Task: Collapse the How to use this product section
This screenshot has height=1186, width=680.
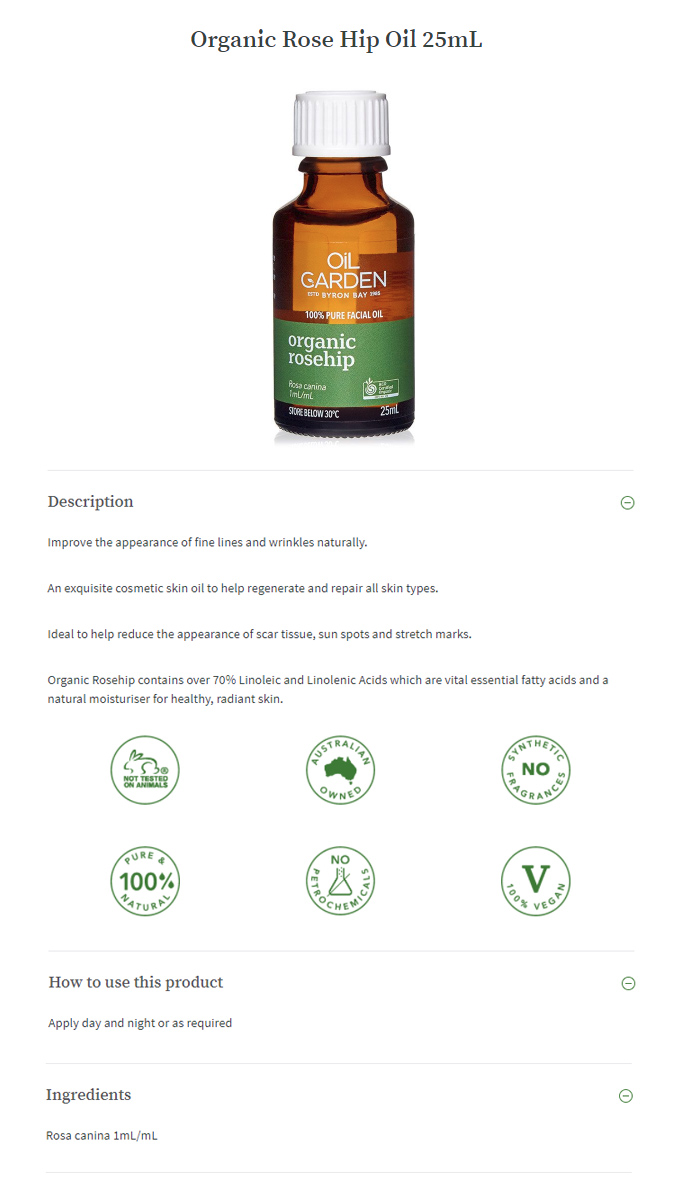Action: (628, 983)
